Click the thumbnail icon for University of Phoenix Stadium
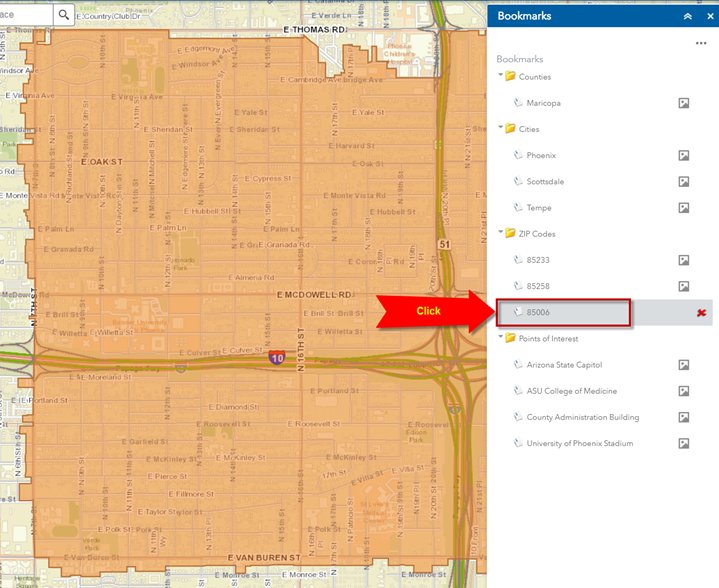This screenshot has width=719, height=588. point(684,443)
